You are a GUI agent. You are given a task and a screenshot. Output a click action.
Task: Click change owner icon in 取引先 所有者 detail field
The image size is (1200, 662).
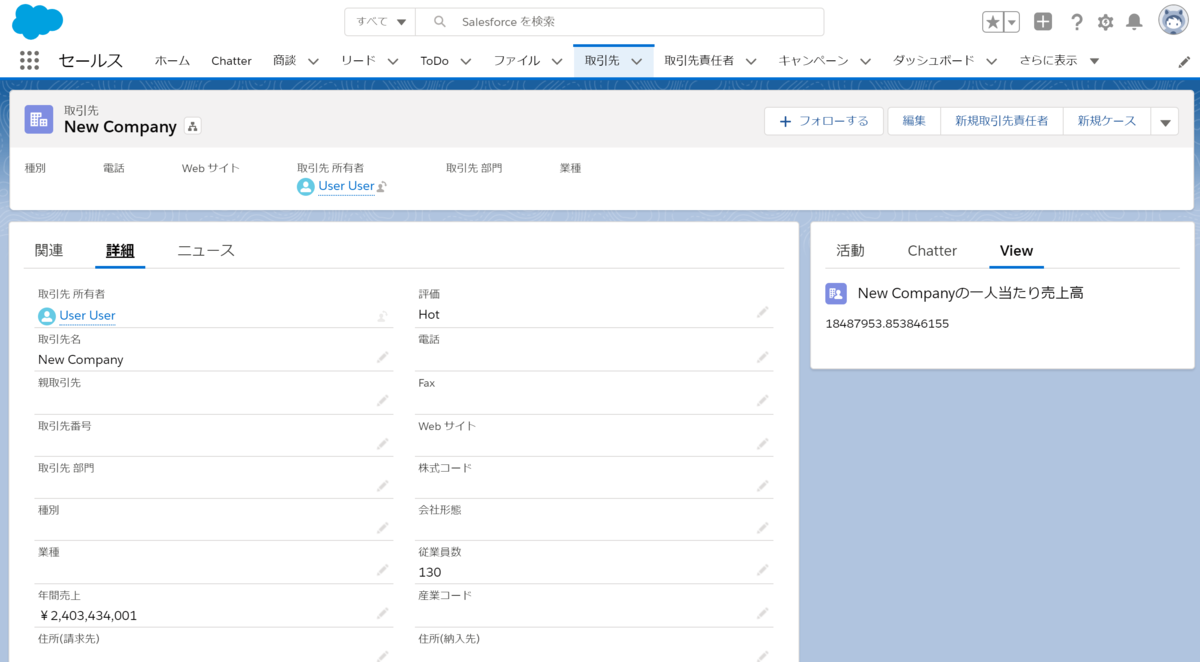(382, 316)
